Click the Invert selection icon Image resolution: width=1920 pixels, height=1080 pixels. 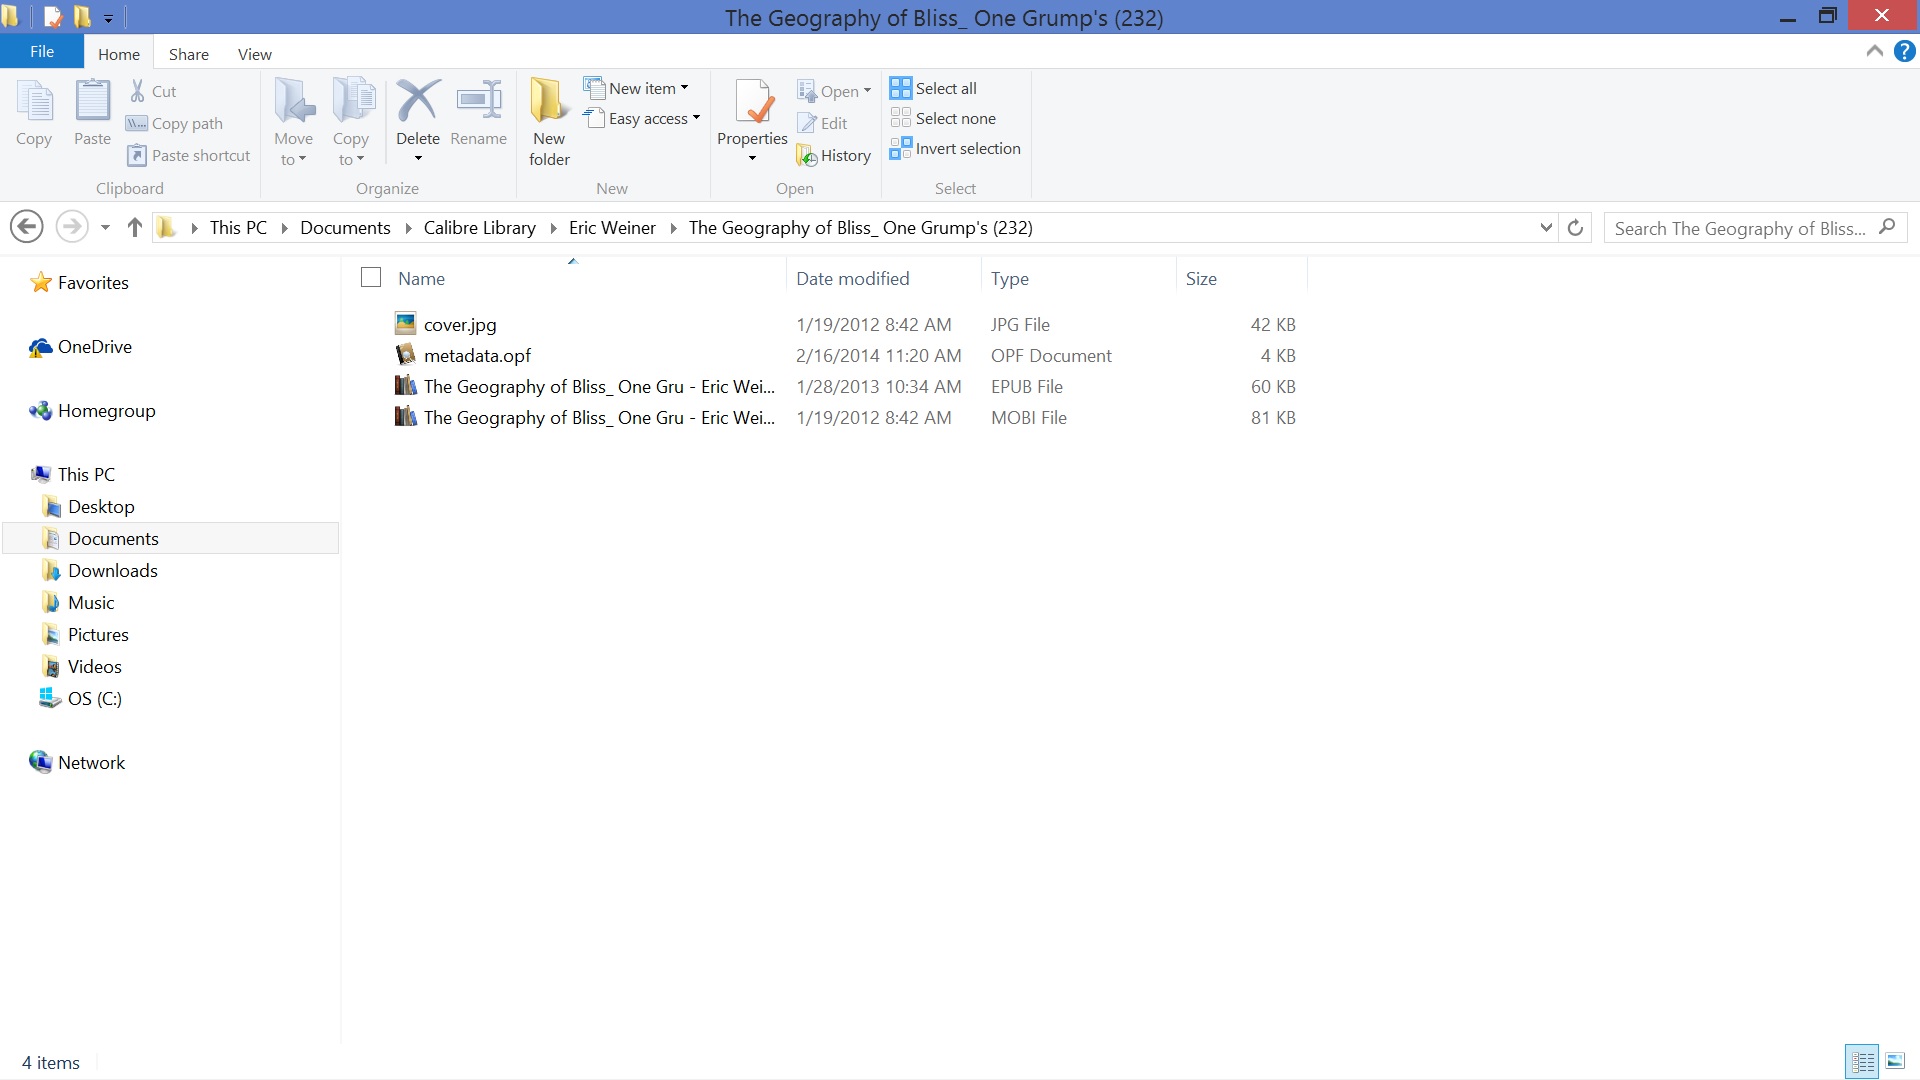(900, 149)
